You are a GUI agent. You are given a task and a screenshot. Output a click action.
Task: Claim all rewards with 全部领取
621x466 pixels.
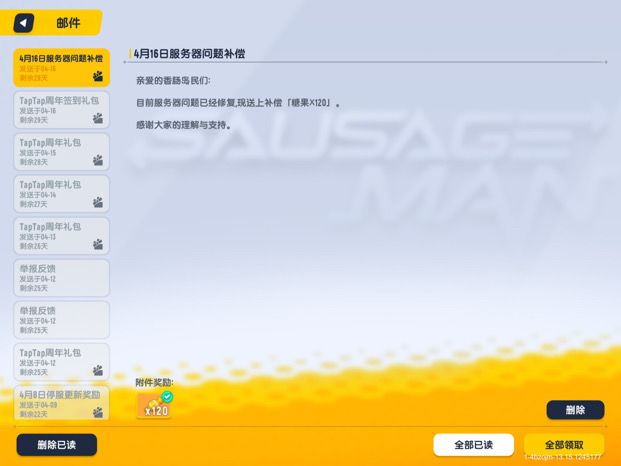(x=564, y=445)
